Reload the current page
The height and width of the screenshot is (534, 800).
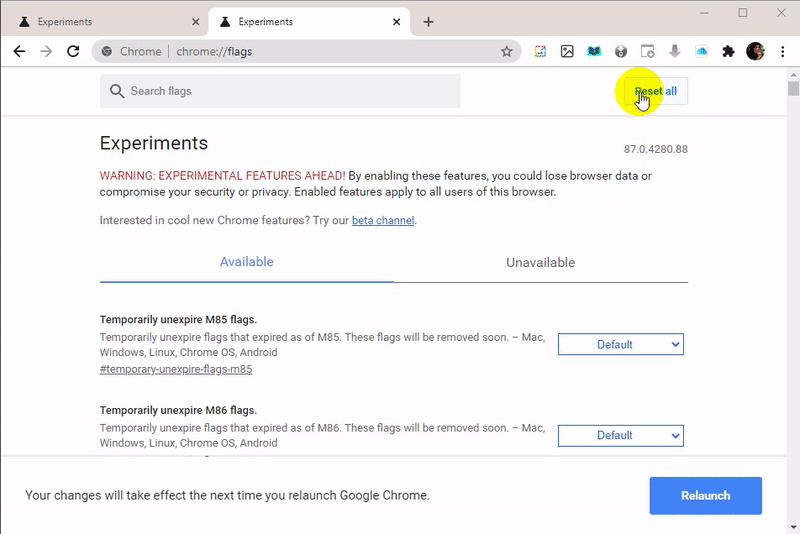pyautogui.click(x=73, y=51)
